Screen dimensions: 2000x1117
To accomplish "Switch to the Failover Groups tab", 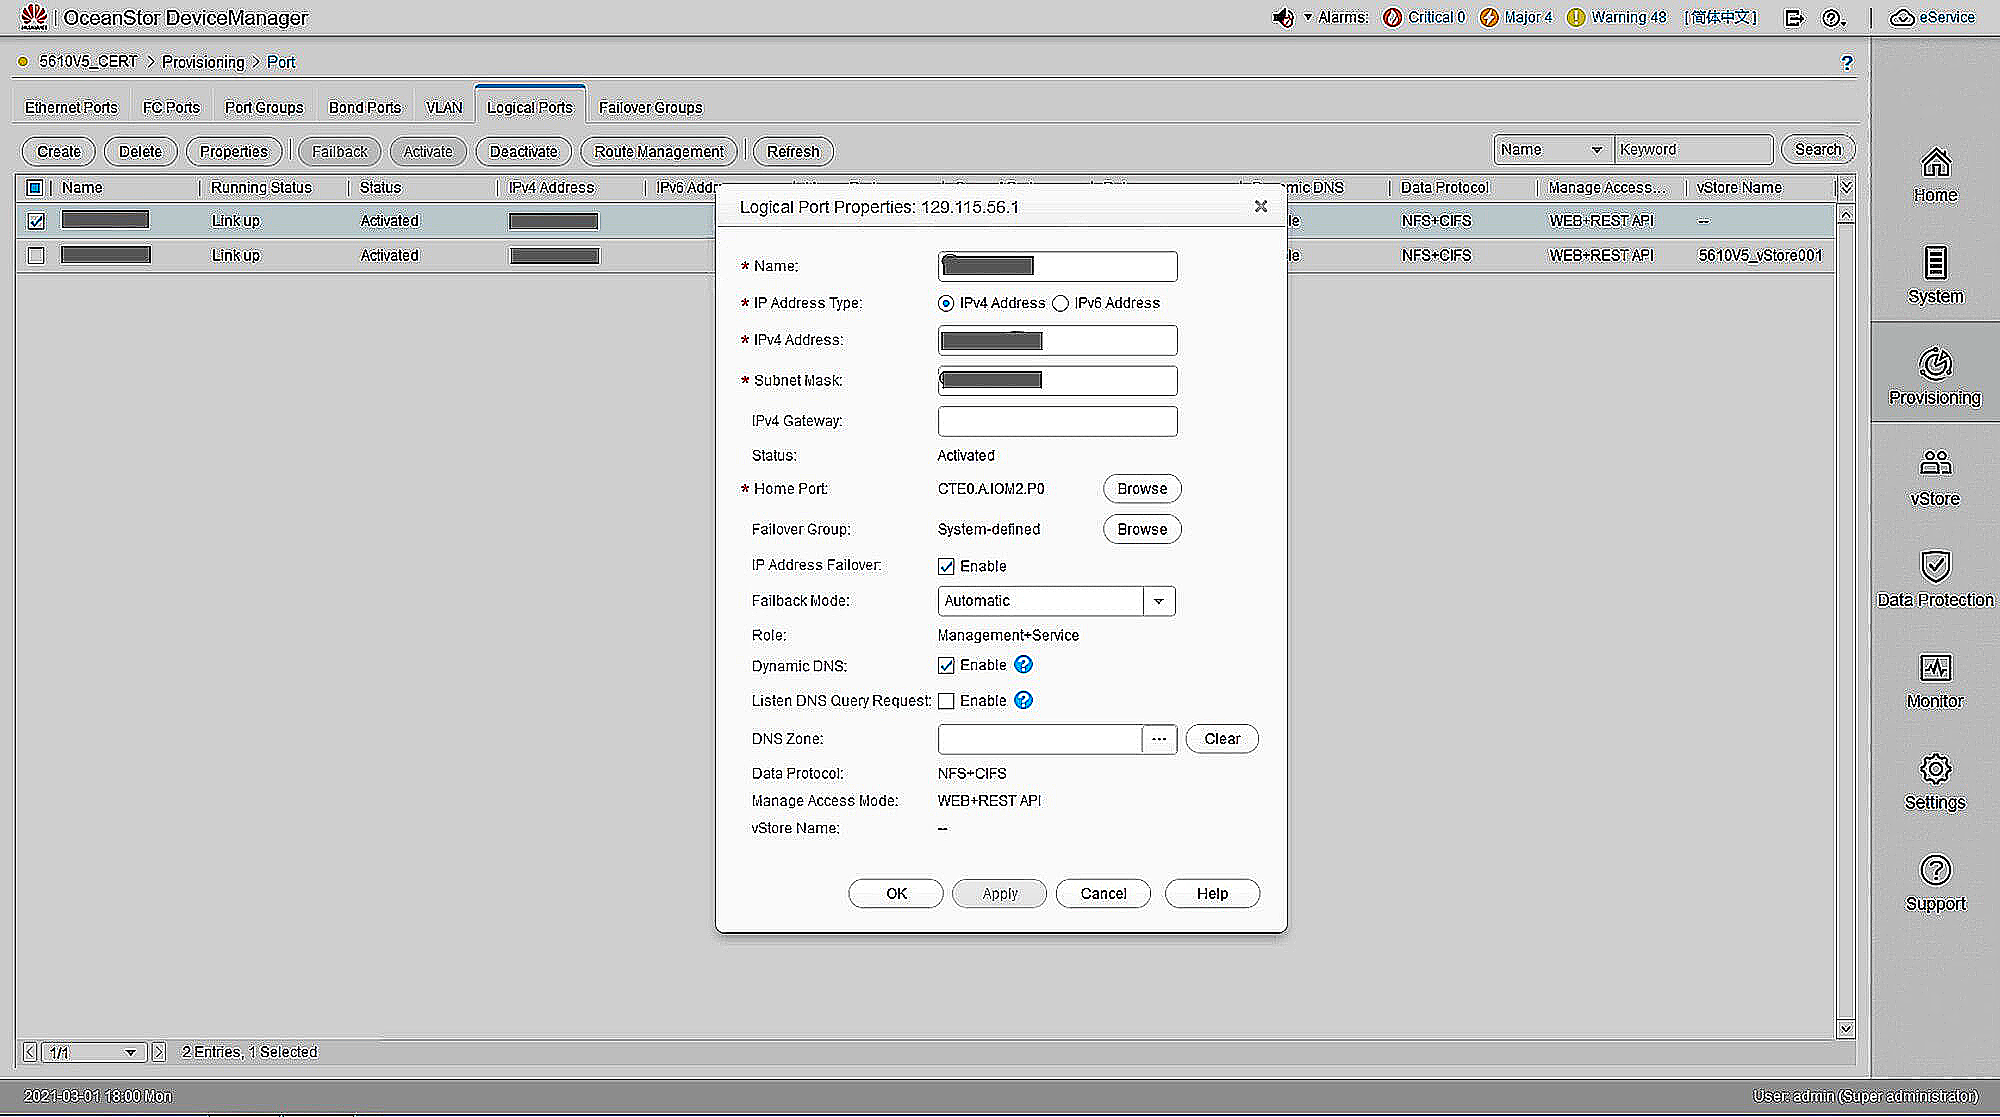I will click(650, 107).
